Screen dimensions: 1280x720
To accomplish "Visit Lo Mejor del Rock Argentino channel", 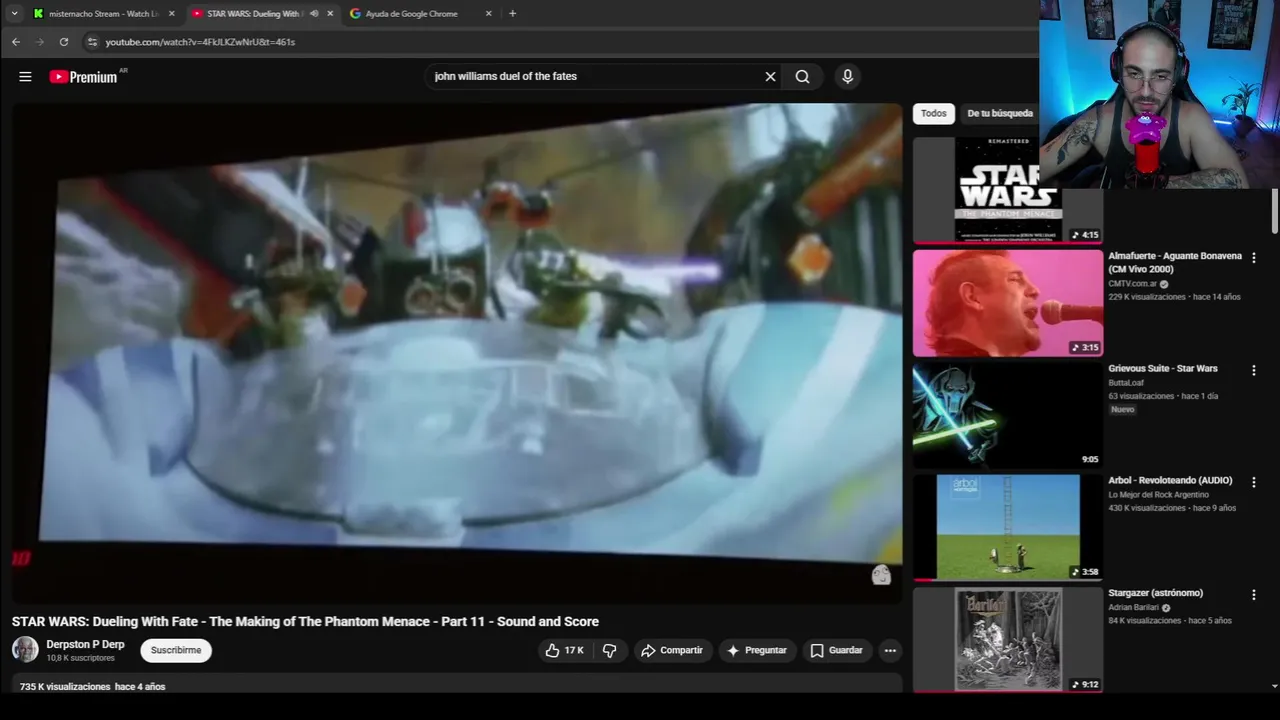I will pyautogui.click(x=1158, y=495).
